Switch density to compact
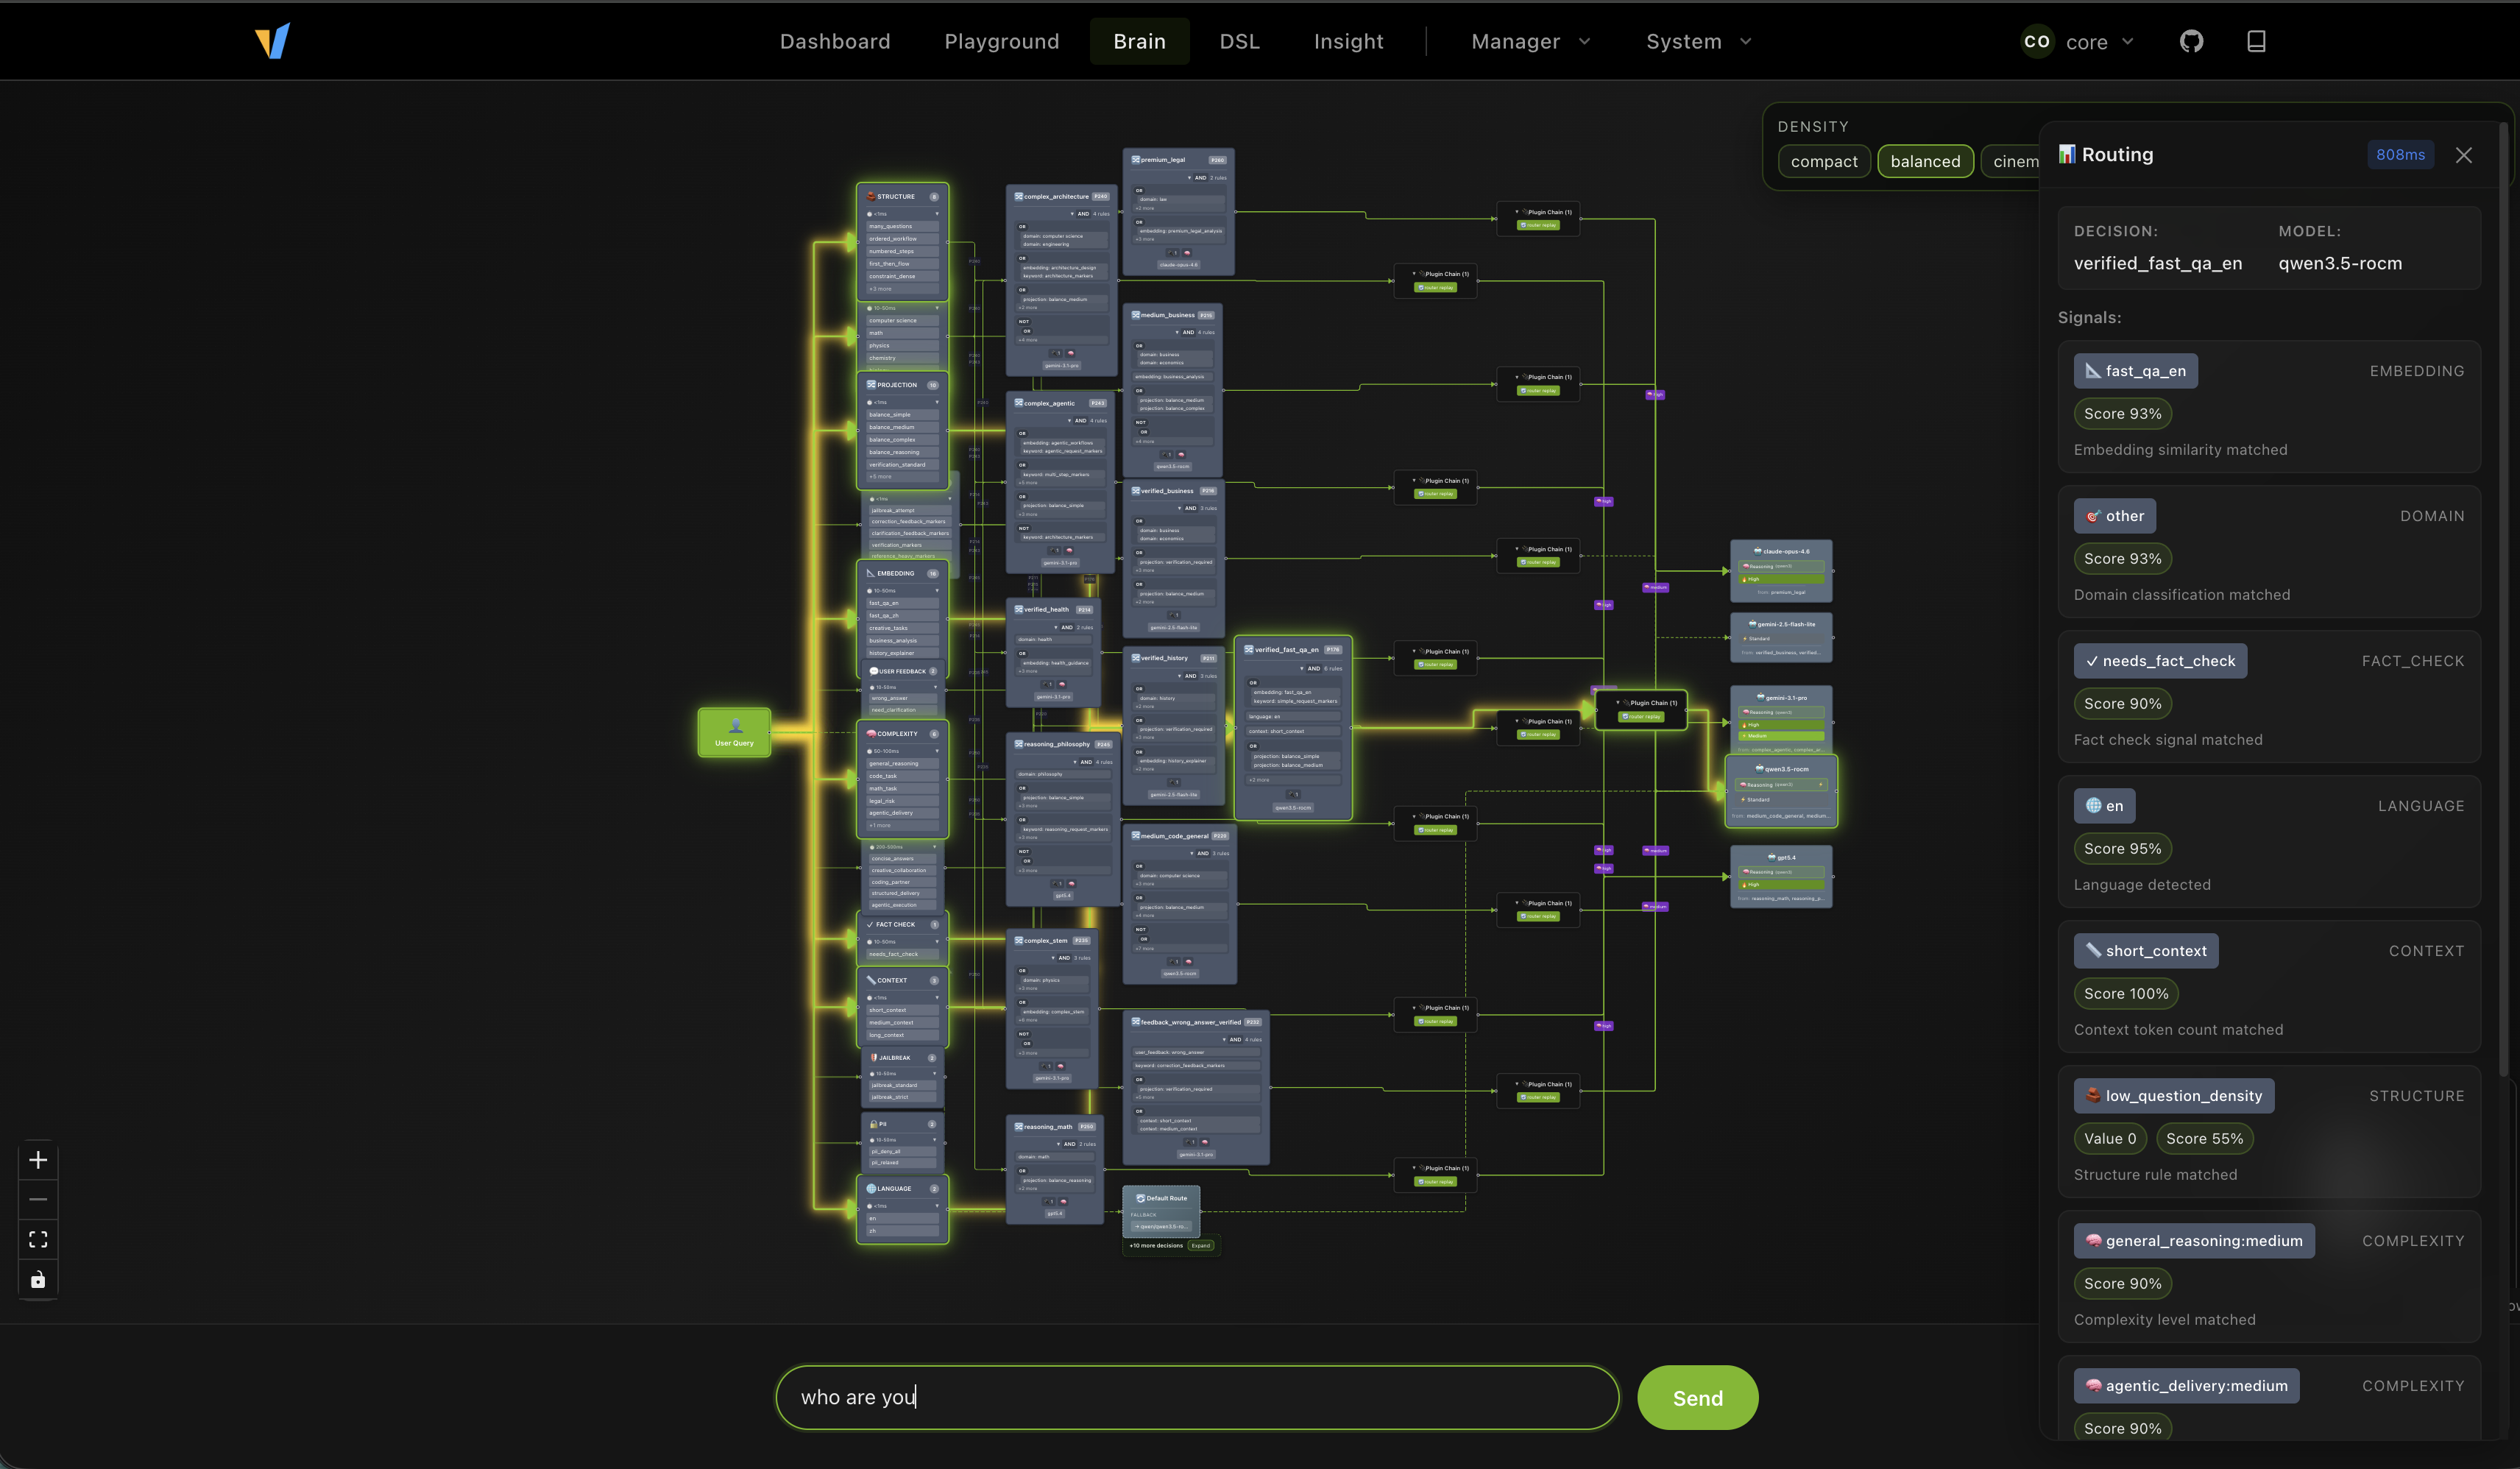Image resolution: width=2520 pixels, height=1469 pixels. [x=1824, y=161]
